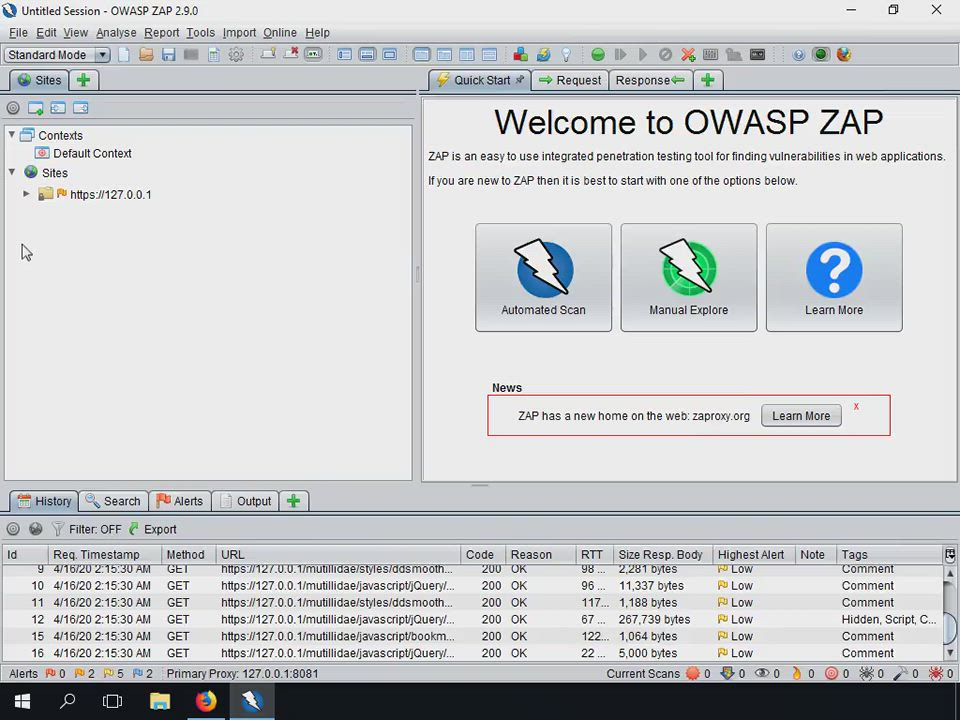960x720 pixels.
Task: Click the history Filter funnel icon
Action: point(58,529)
